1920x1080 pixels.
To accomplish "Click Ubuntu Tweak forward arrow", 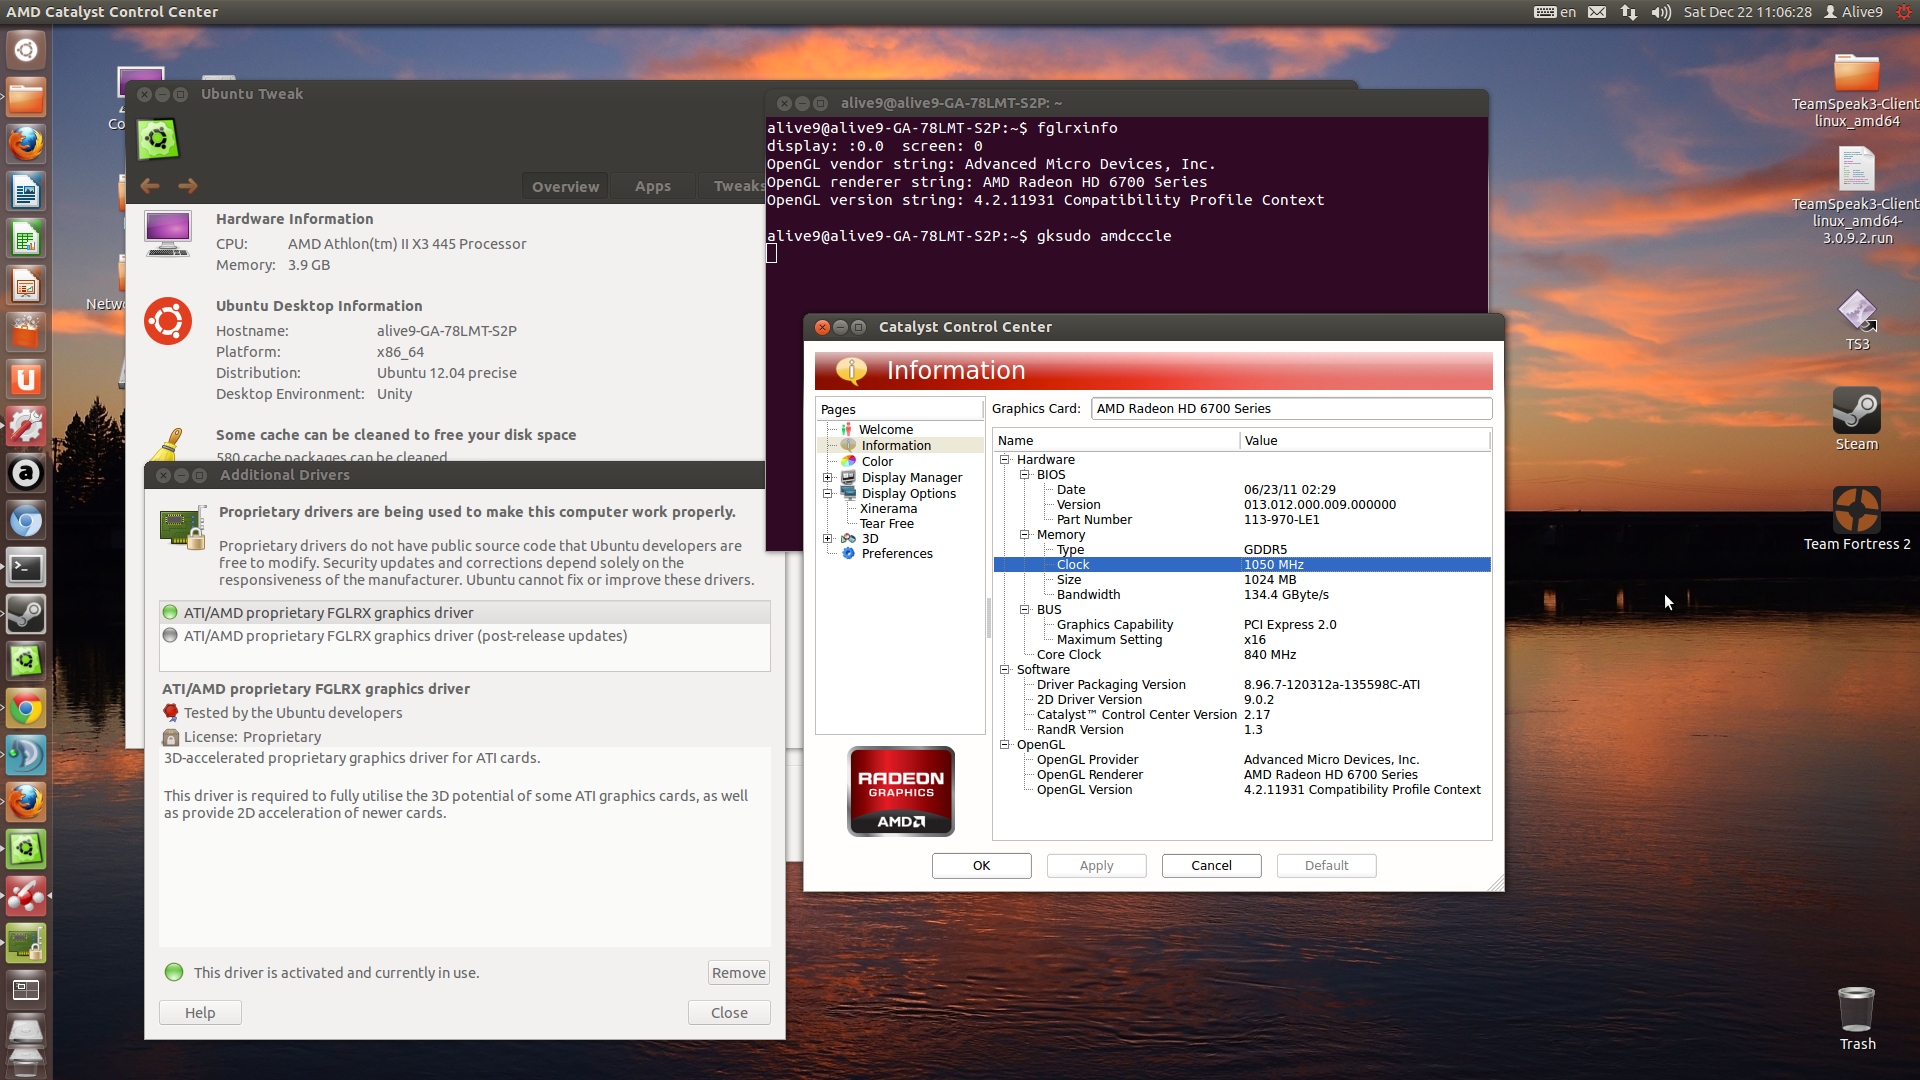I will (188, 186).
